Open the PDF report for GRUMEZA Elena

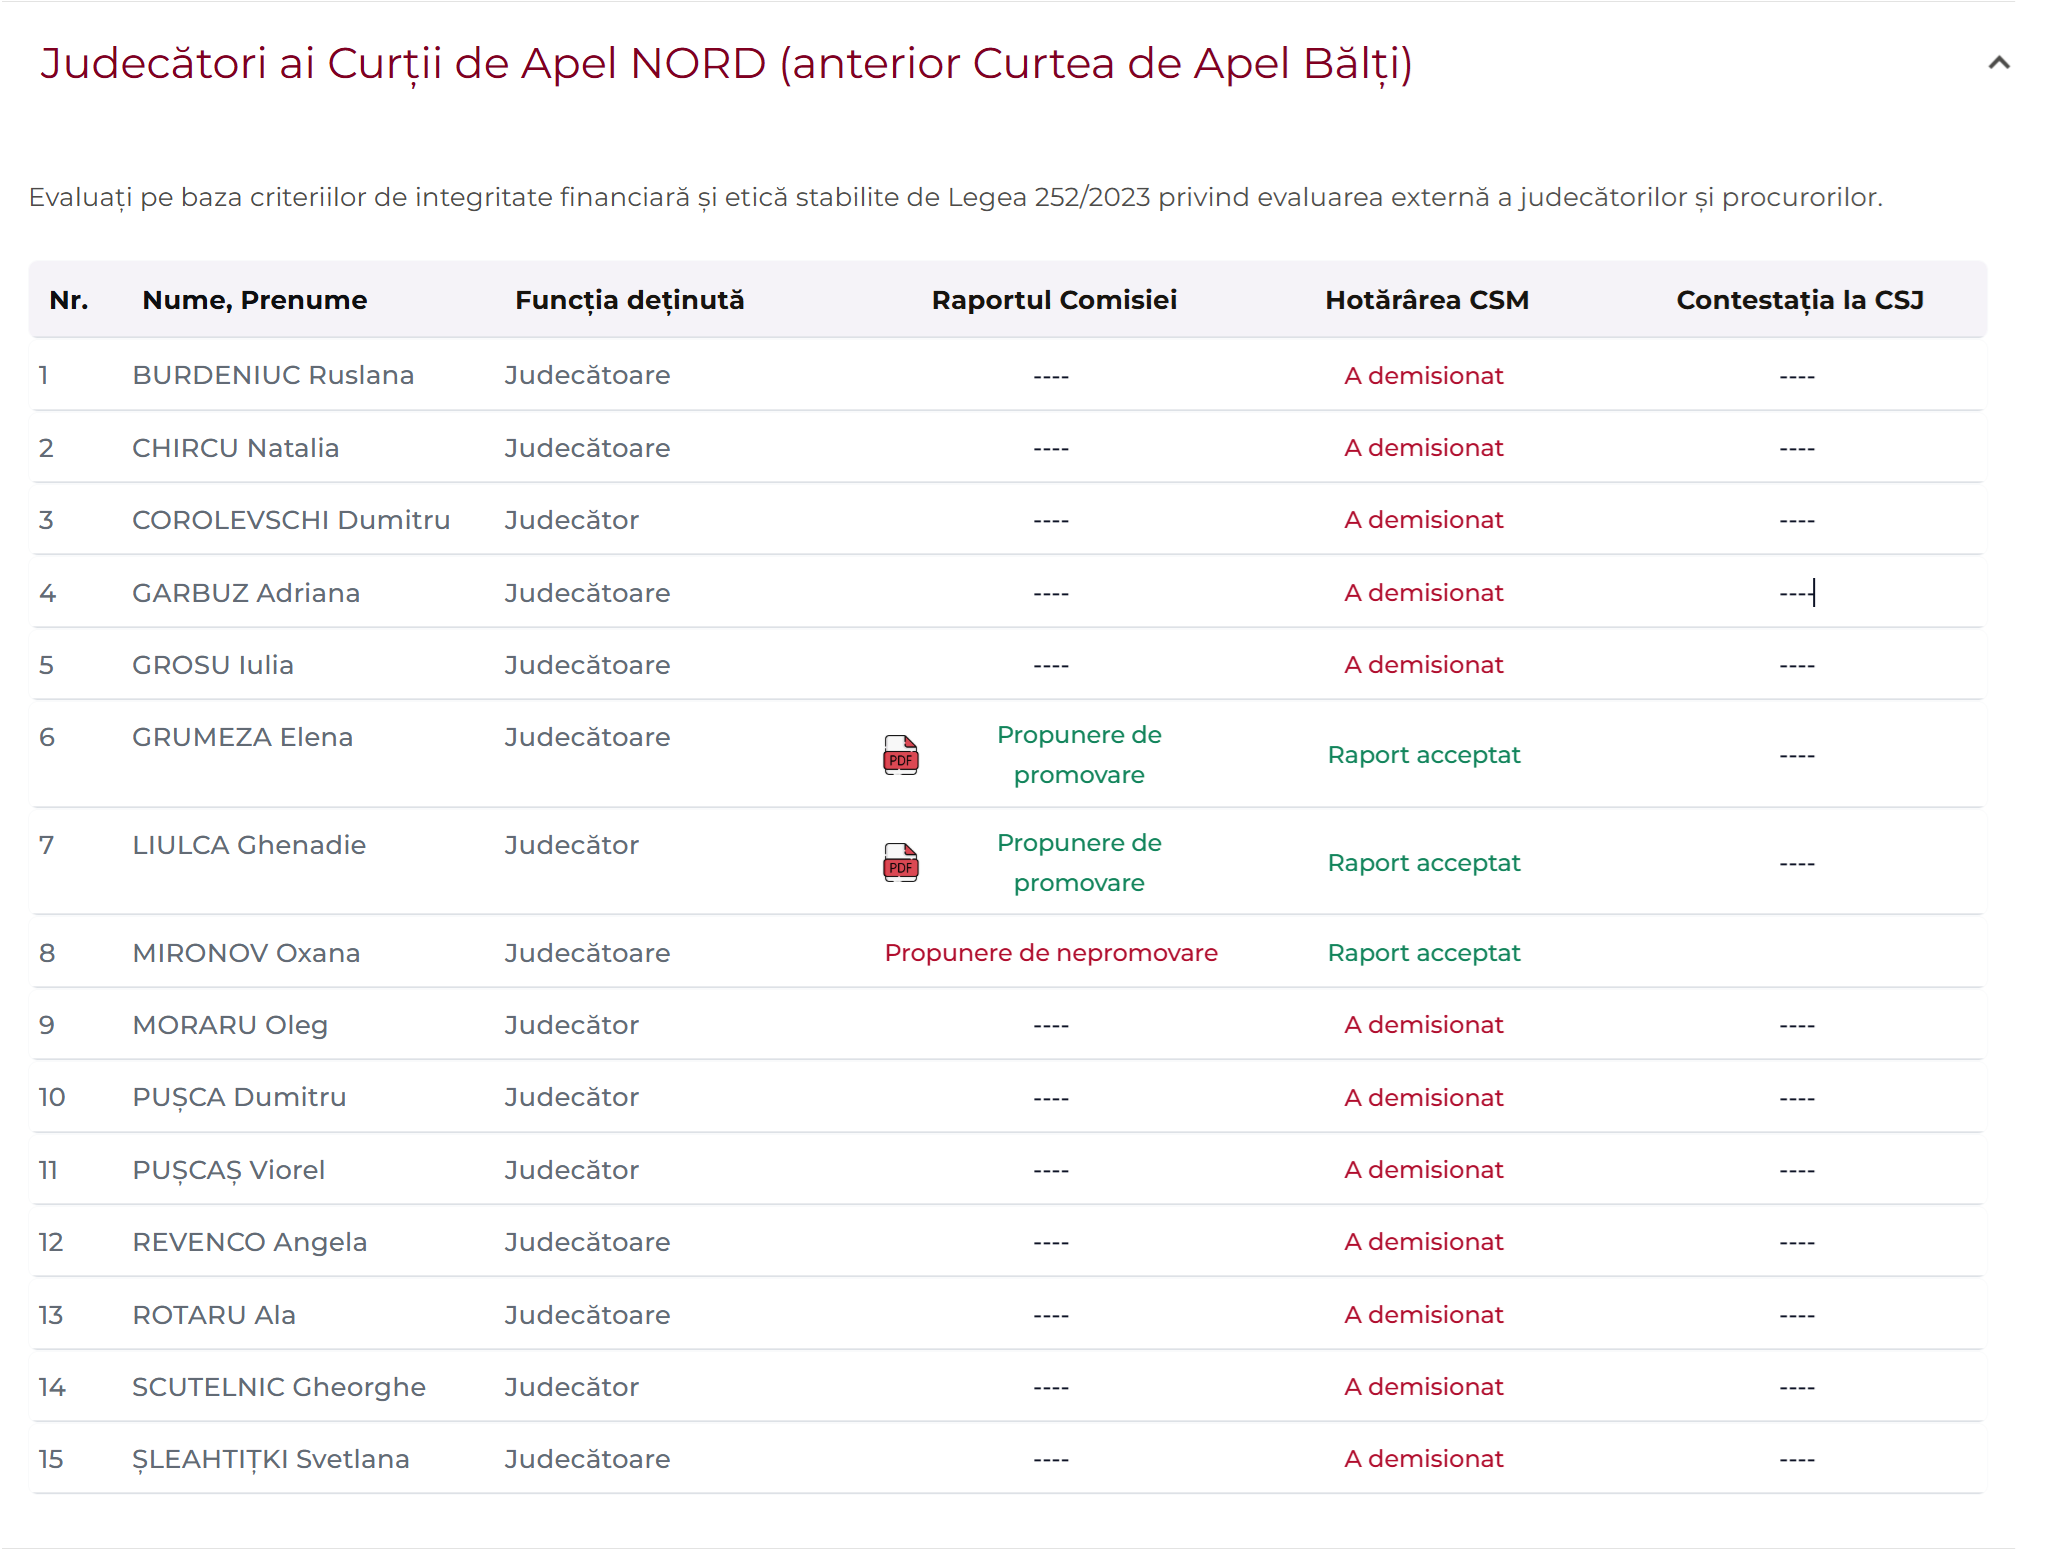click(900, 755)
